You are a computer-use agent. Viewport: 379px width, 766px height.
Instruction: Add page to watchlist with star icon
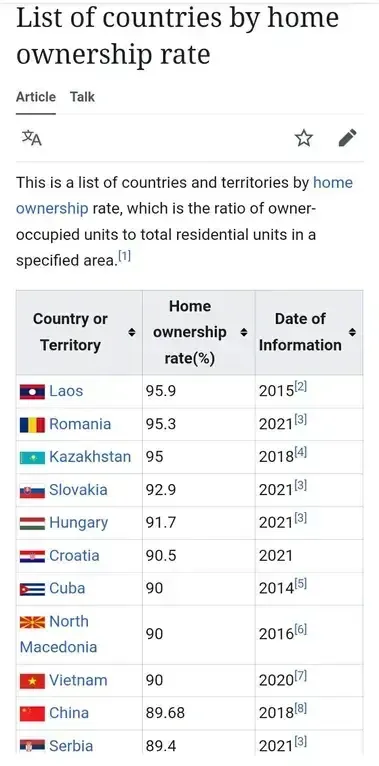(x=303, y=138)
